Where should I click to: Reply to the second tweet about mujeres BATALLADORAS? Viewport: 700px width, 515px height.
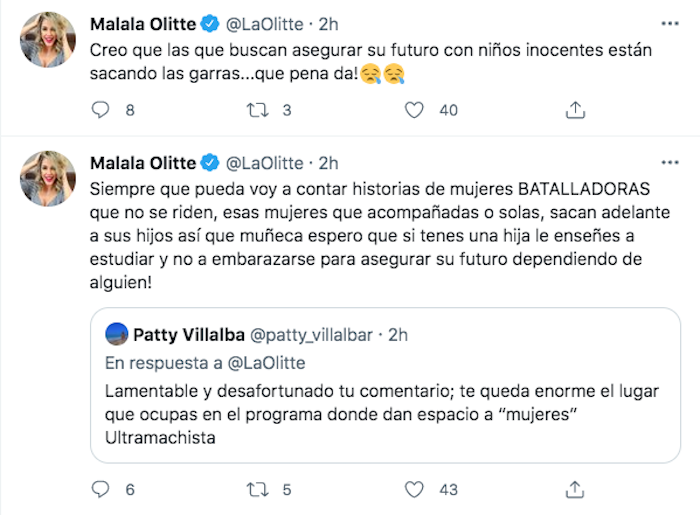100,489
